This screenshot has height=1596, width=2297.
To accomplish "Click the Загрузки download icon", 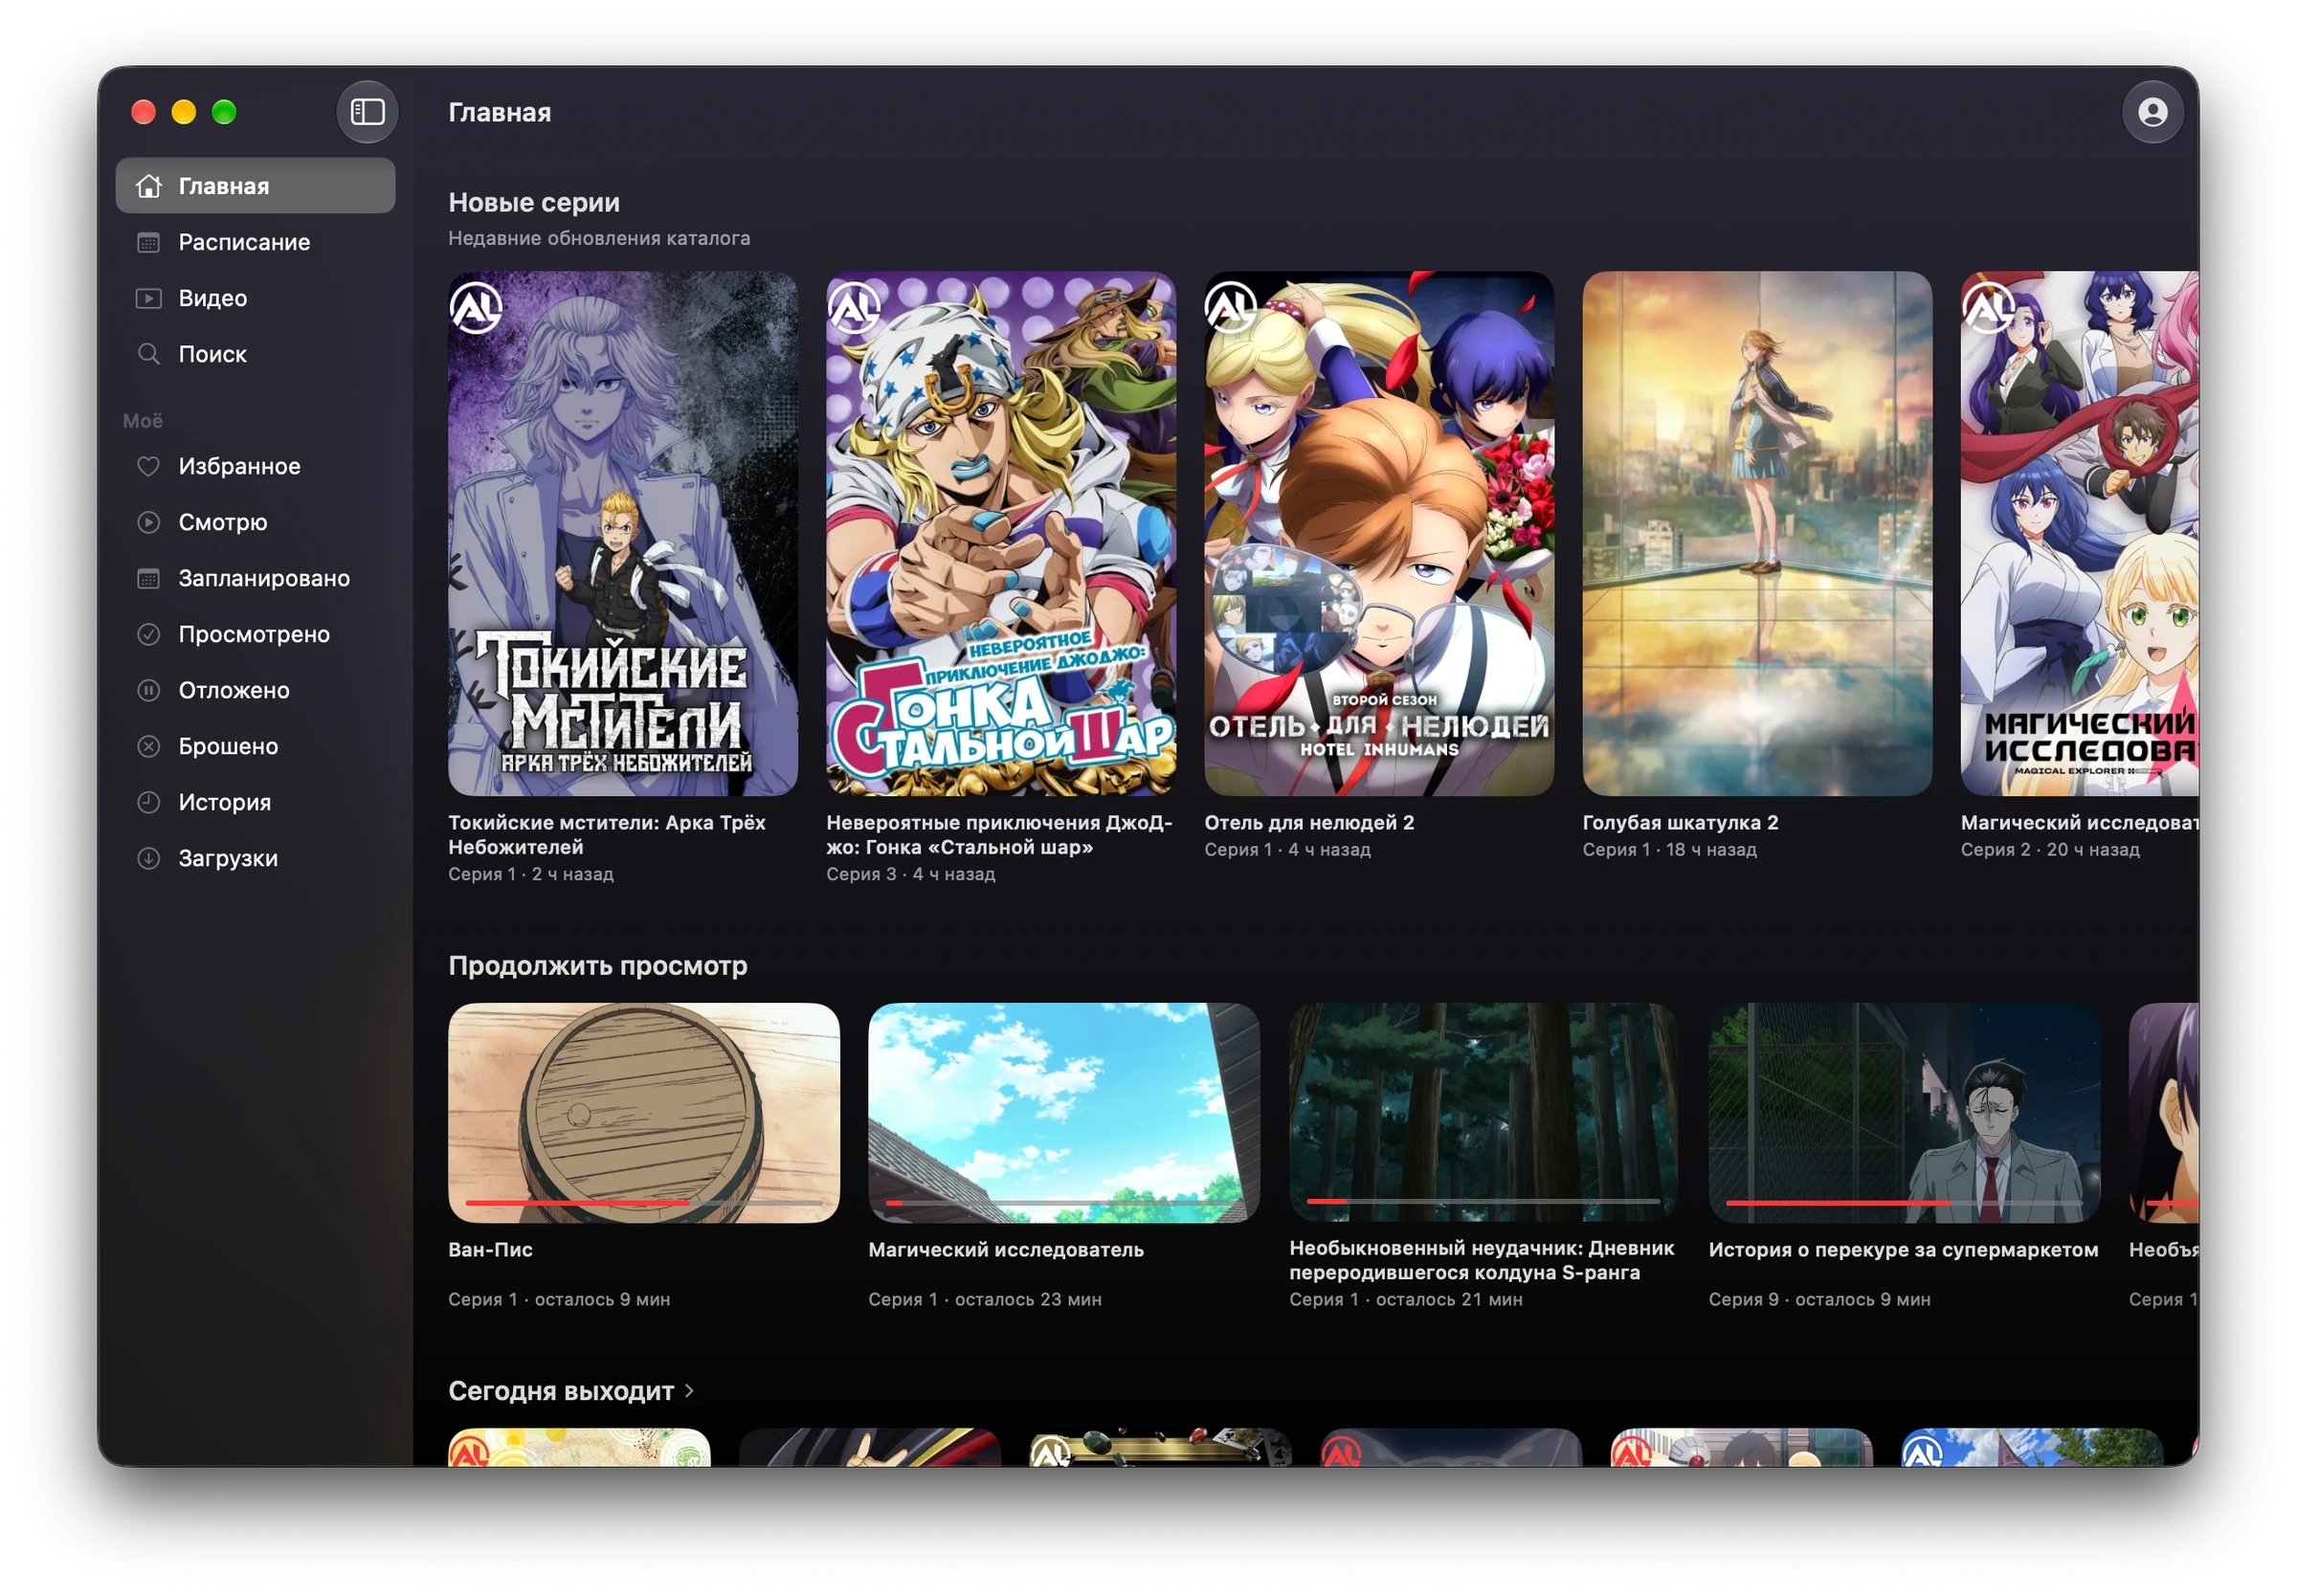I will click(148, 858).
